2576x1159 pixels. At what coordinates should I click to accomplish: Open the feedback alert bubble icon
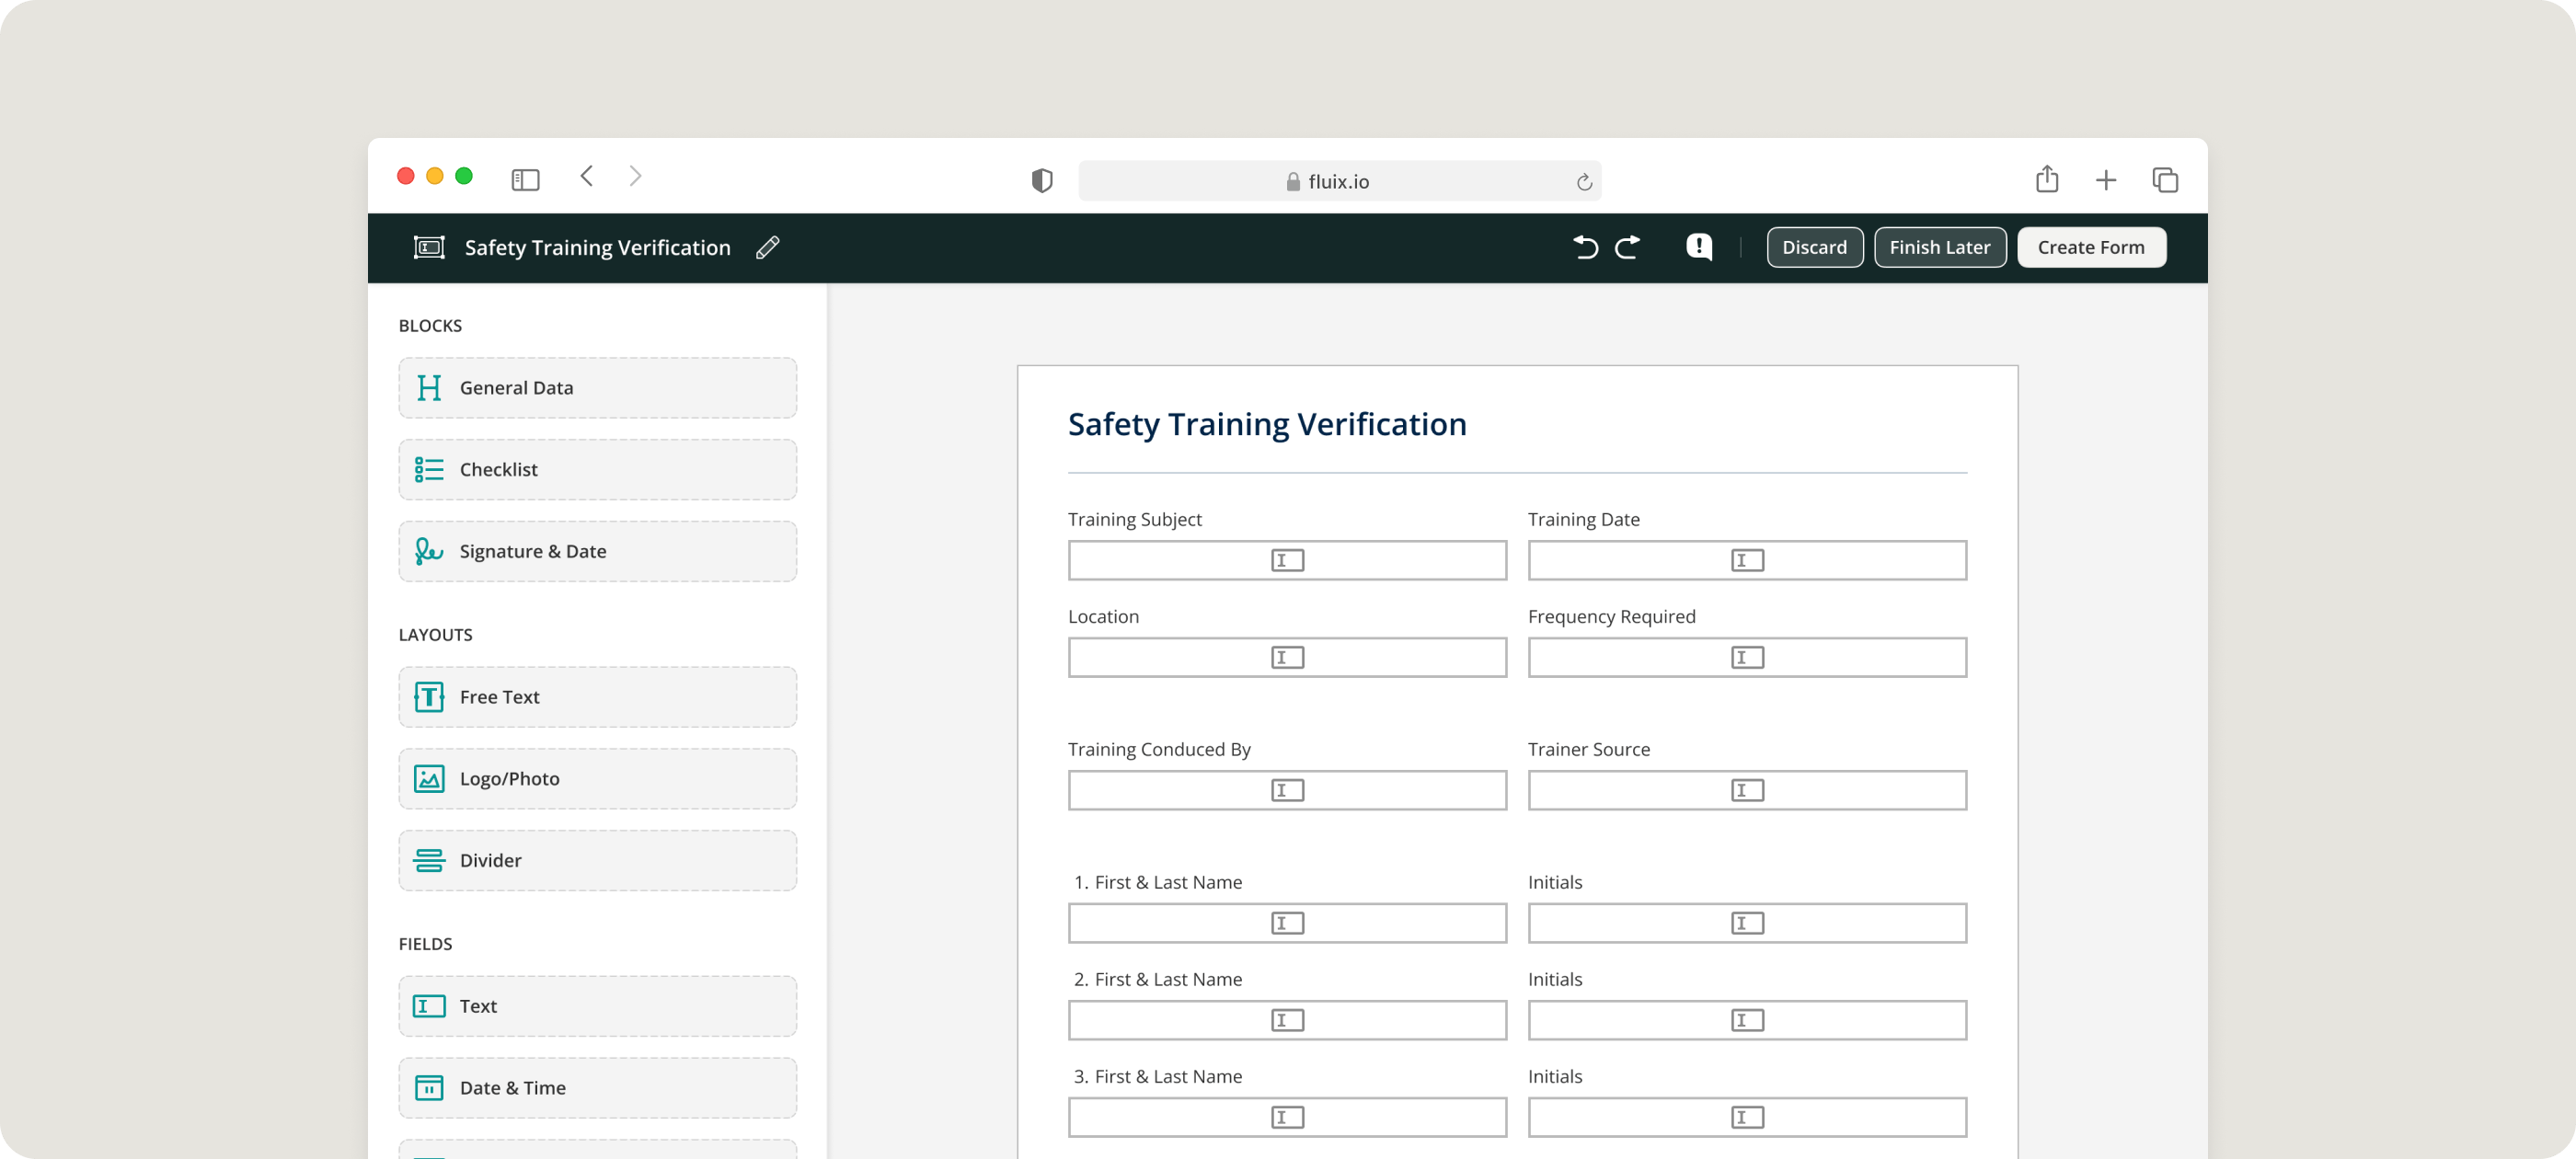[1699, 247]
